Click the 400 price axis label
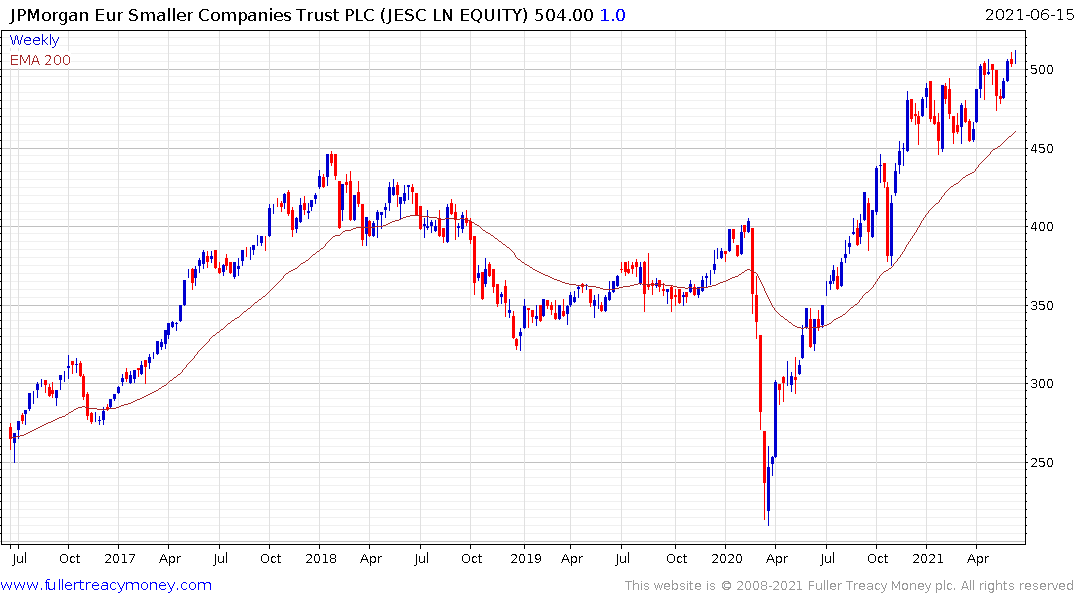This screenshot has width=1075, height=600. (x=1041, y=226)
